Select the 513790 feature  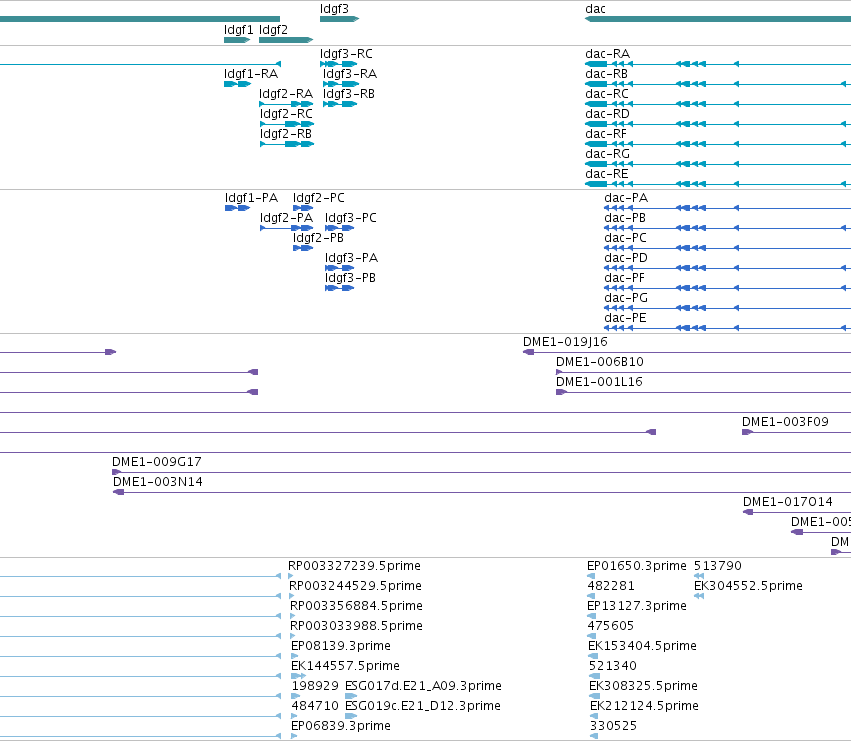pos(699,576)
